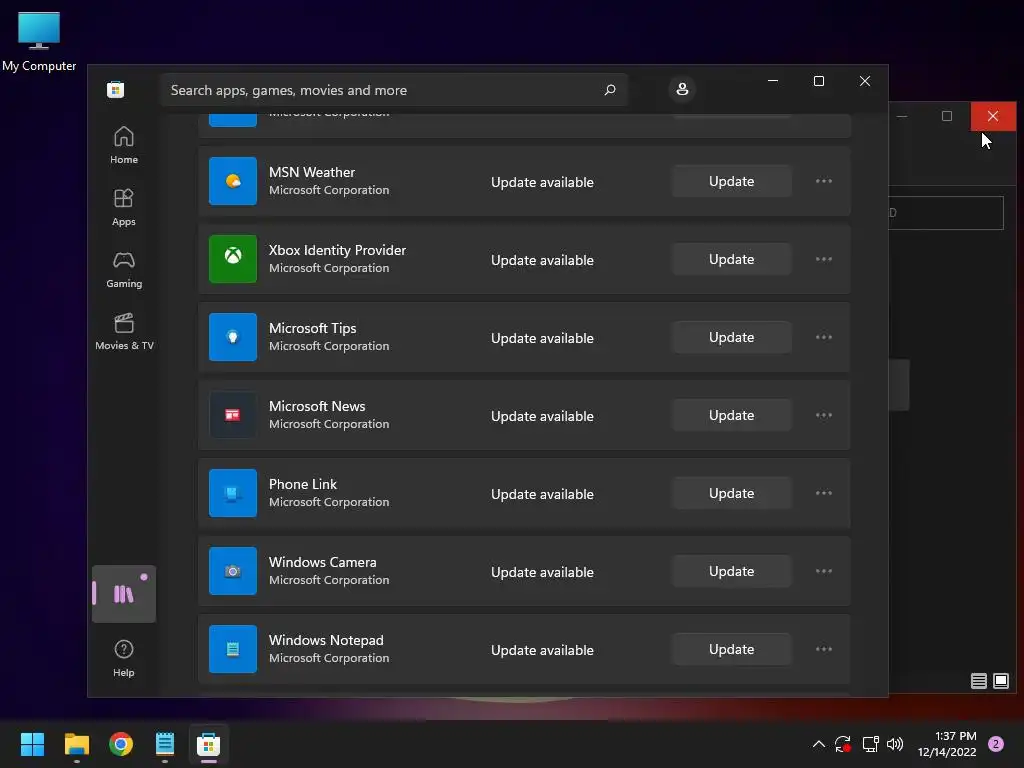Viewport: 1024px width, 768px height.
Task: Open the notification center badge
Action: [x=996, y=744]
